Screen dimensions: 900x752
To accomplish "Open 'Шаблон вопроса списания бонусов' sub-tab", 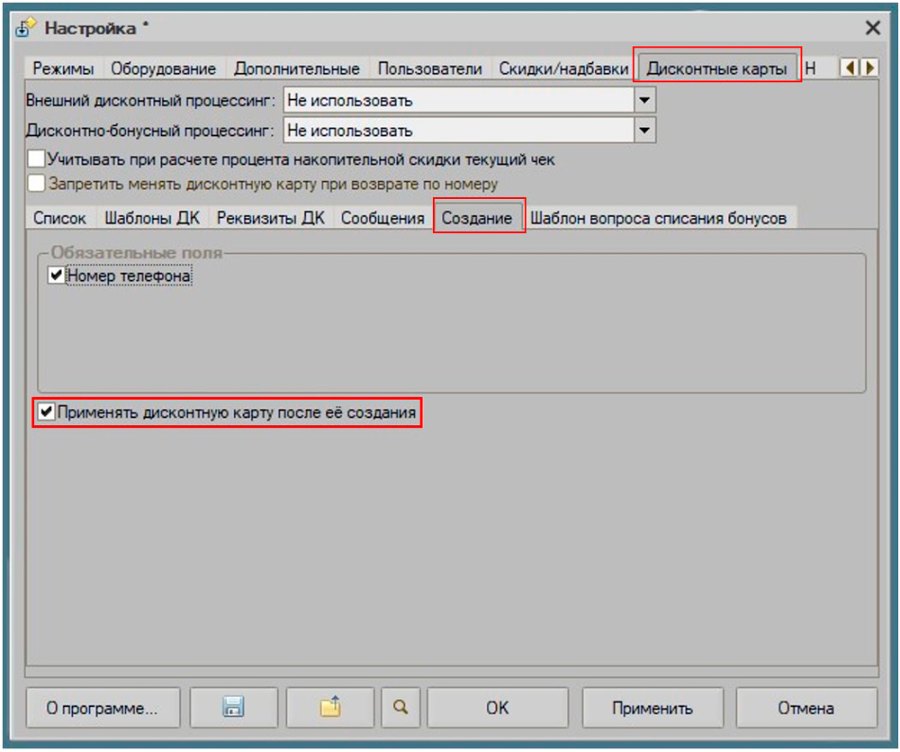I will [658, 218].
